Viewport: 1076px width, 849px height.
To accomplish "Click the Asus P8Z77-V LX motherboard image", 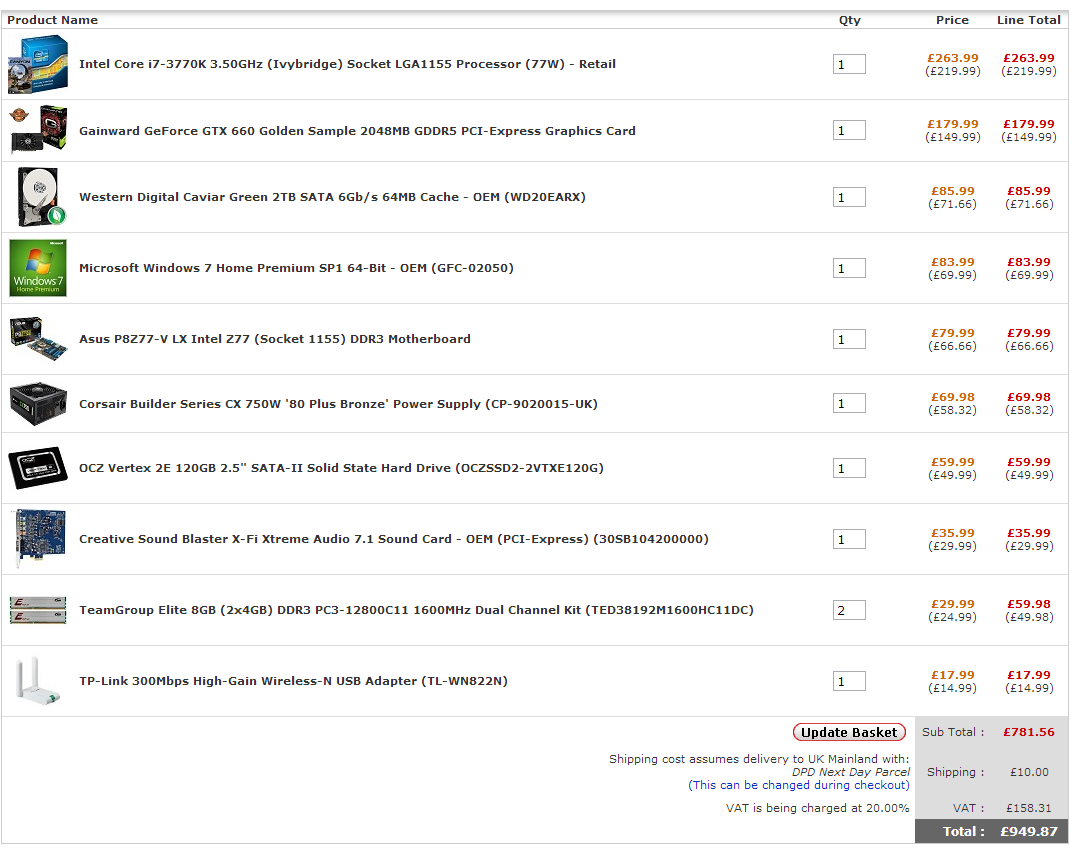I will tap(39, 339).
